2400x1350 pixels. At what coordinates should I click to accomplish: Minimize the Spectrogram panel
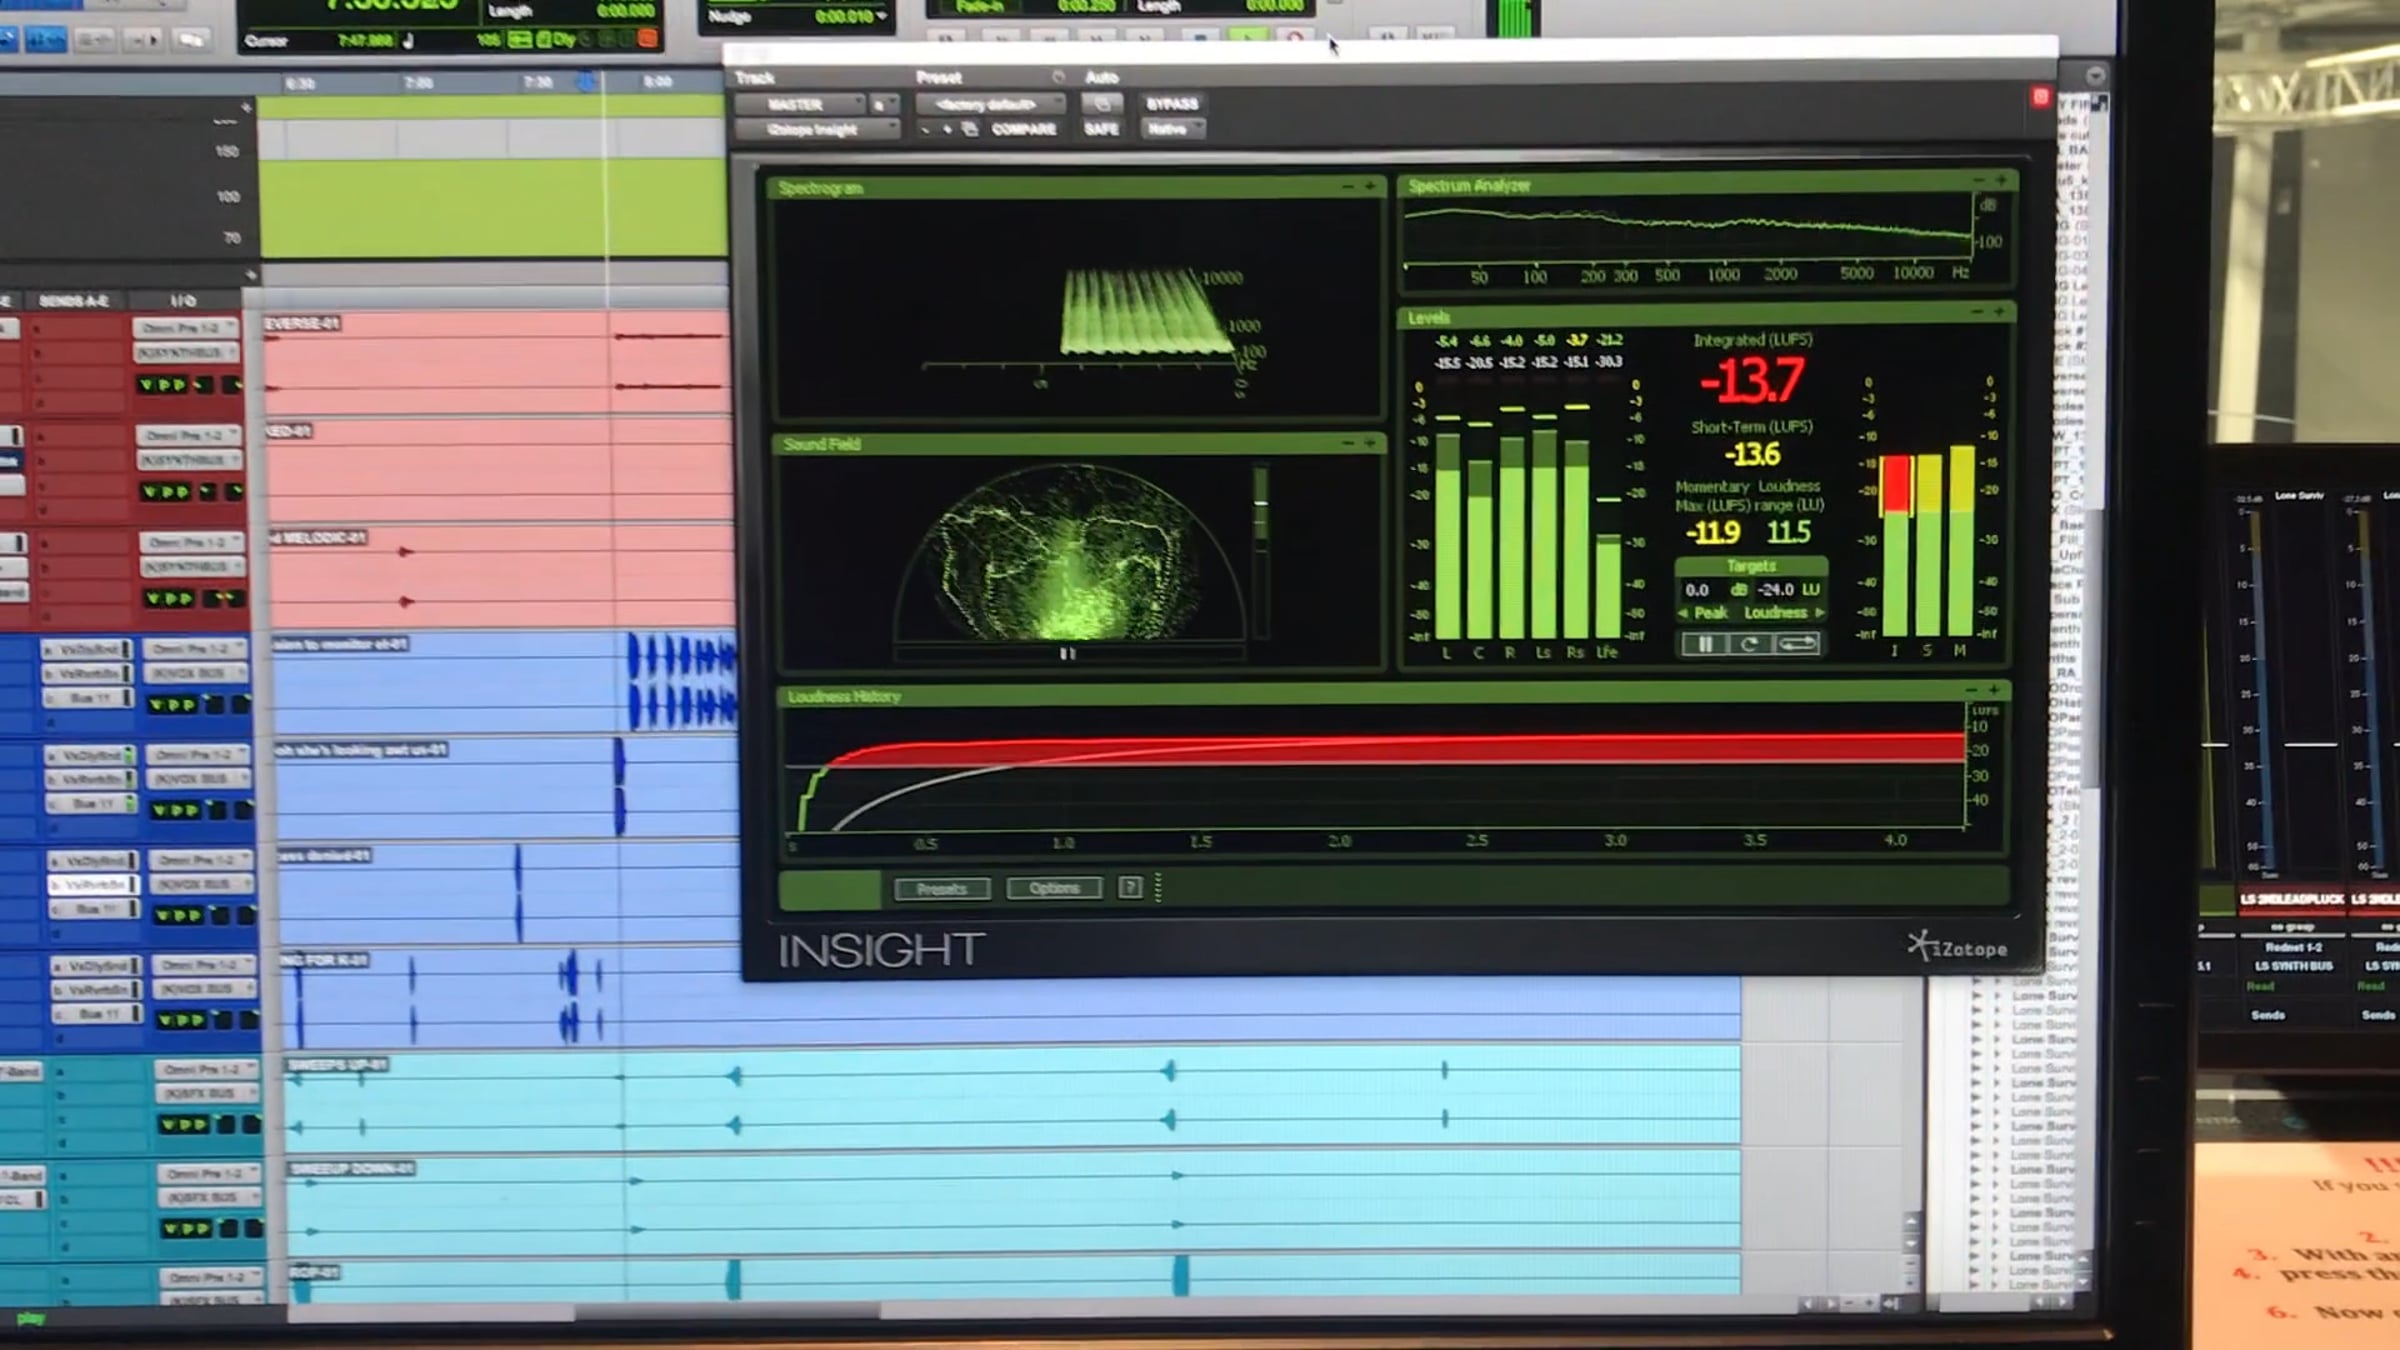pyautogui.click(x=1348, y=187)
